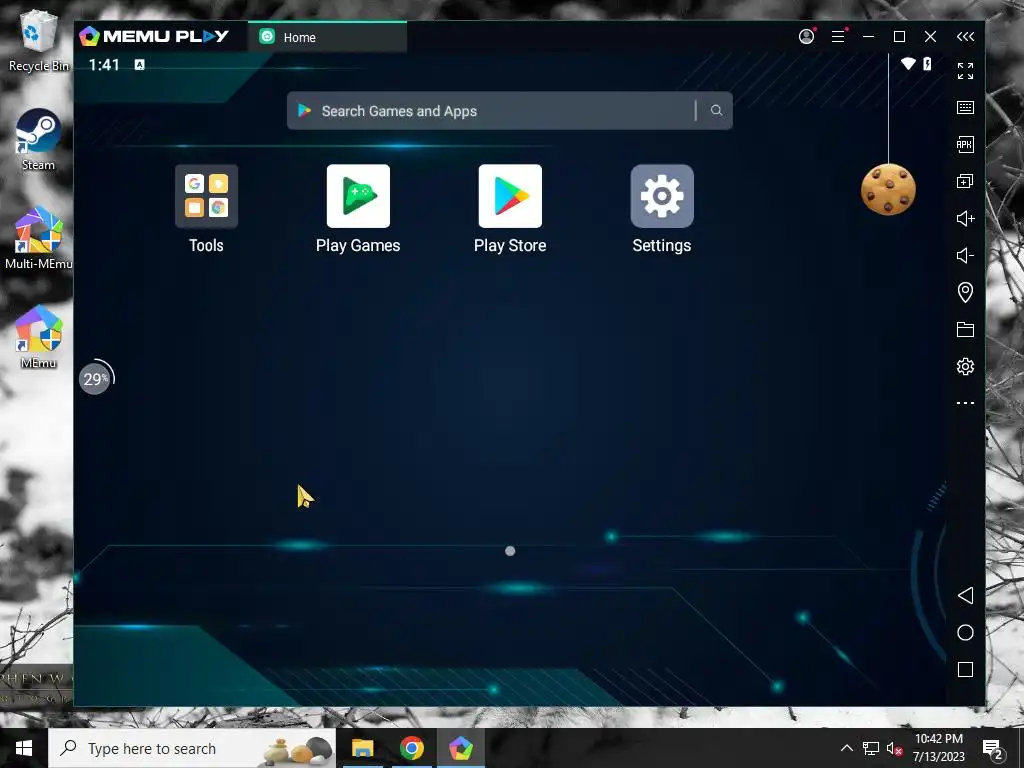Open the Tools folder in MEmu

coord(206,196)
